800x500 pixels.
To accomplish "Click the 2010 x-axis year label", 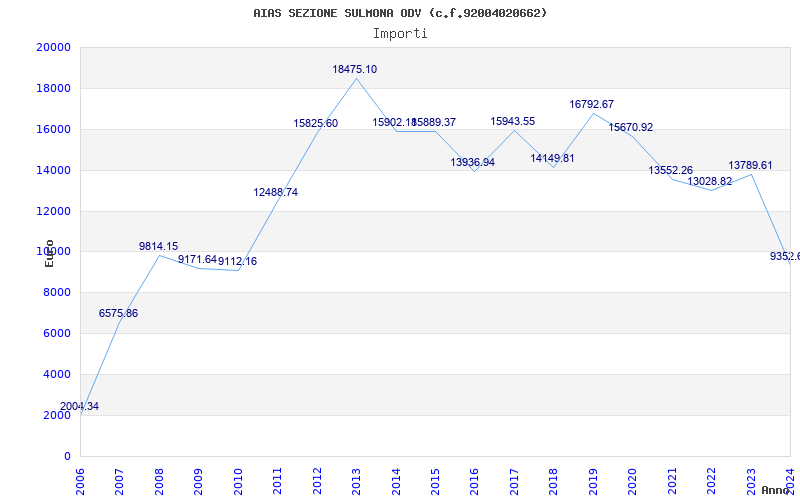I will pos(238,481).
